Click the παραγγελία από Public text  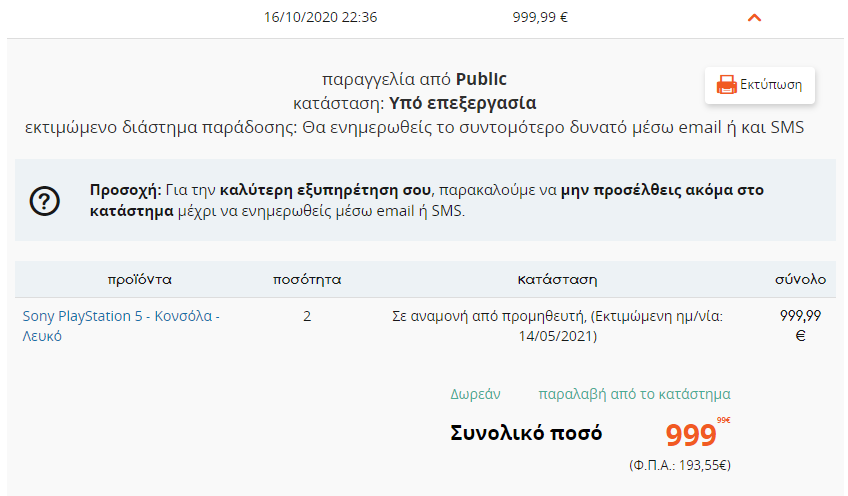click(x=414, y=79)
